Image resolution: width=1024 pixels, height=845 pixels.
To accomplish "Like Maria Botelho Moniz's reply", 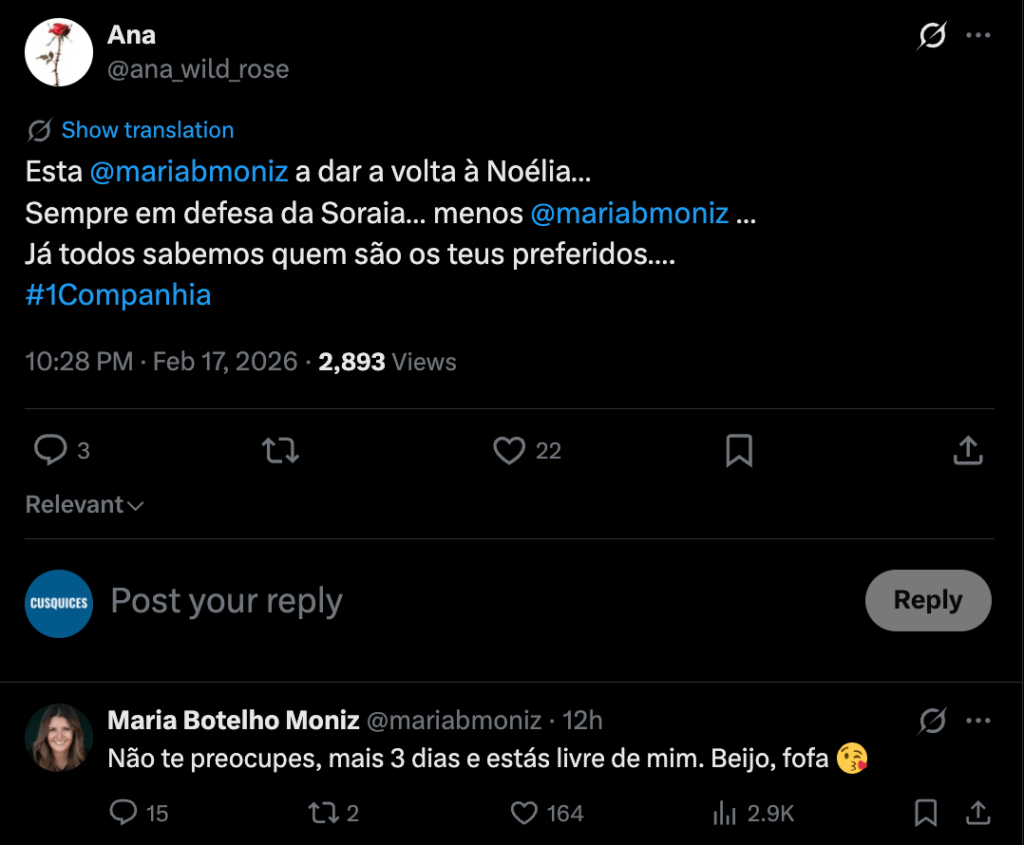I will (x=525, y=813).
